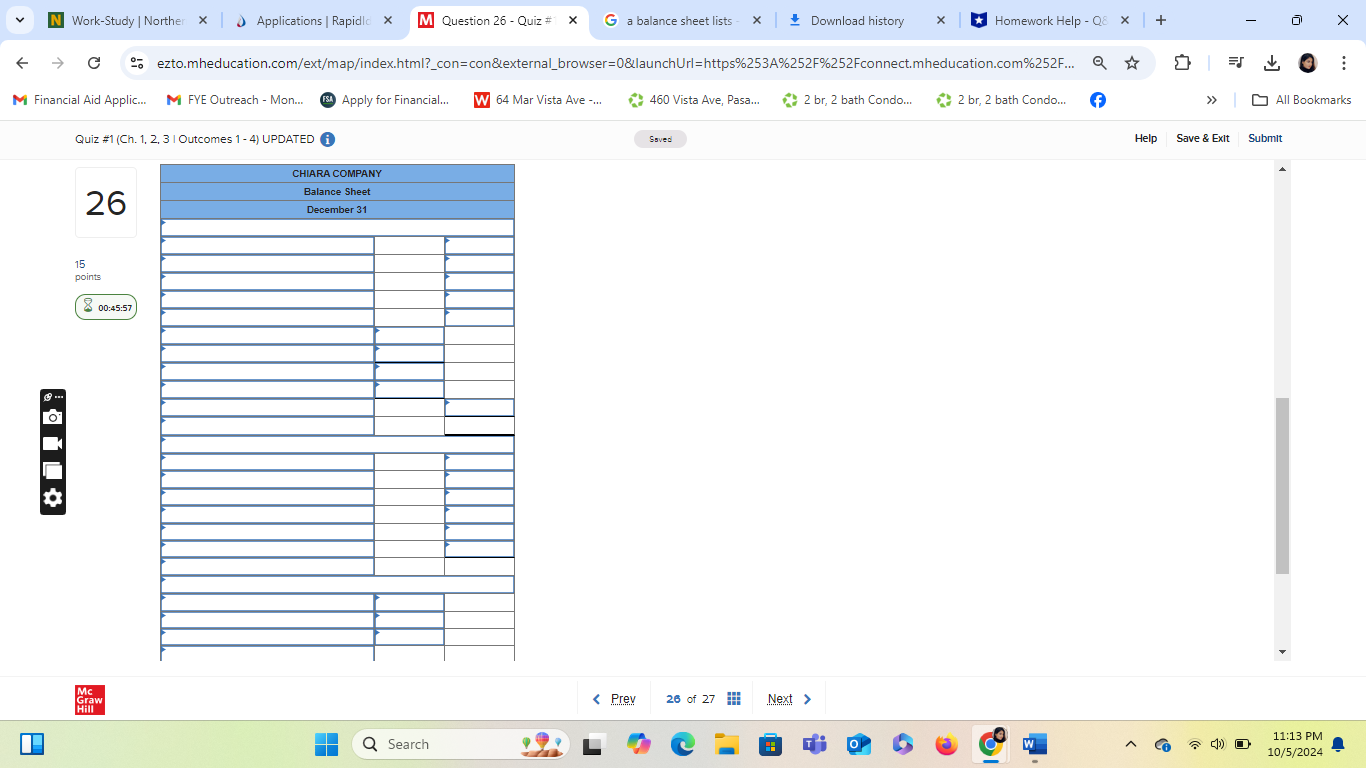Open the FYE Outreach bookmark
The width and height of the screenshot is (1366, 768).
pyautogui.click(x=235, y=100)
